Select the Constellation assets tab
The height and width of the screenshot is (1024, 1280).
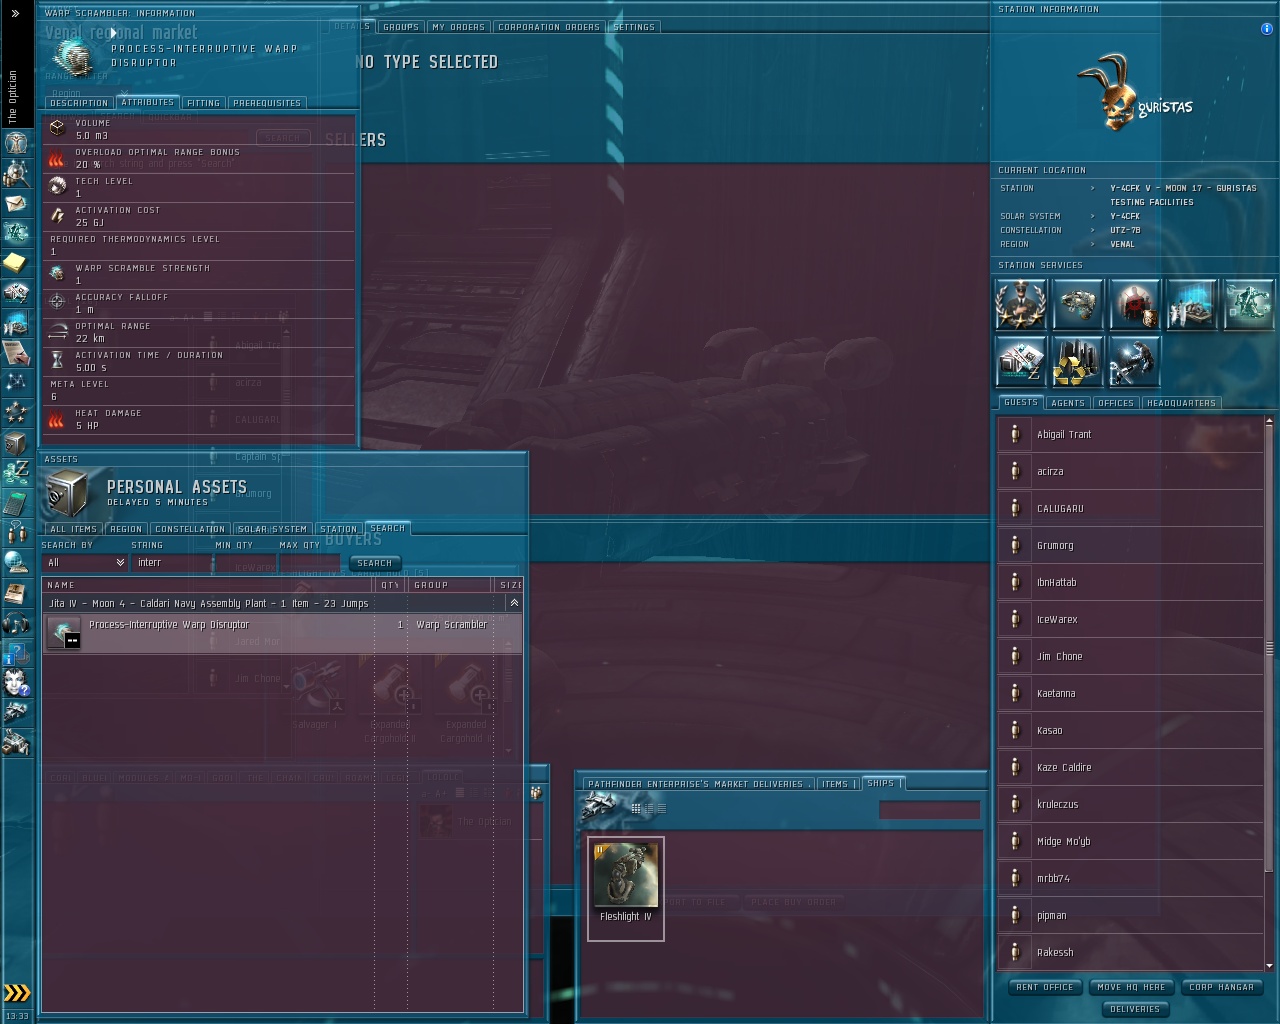click(x=190, y=529)
